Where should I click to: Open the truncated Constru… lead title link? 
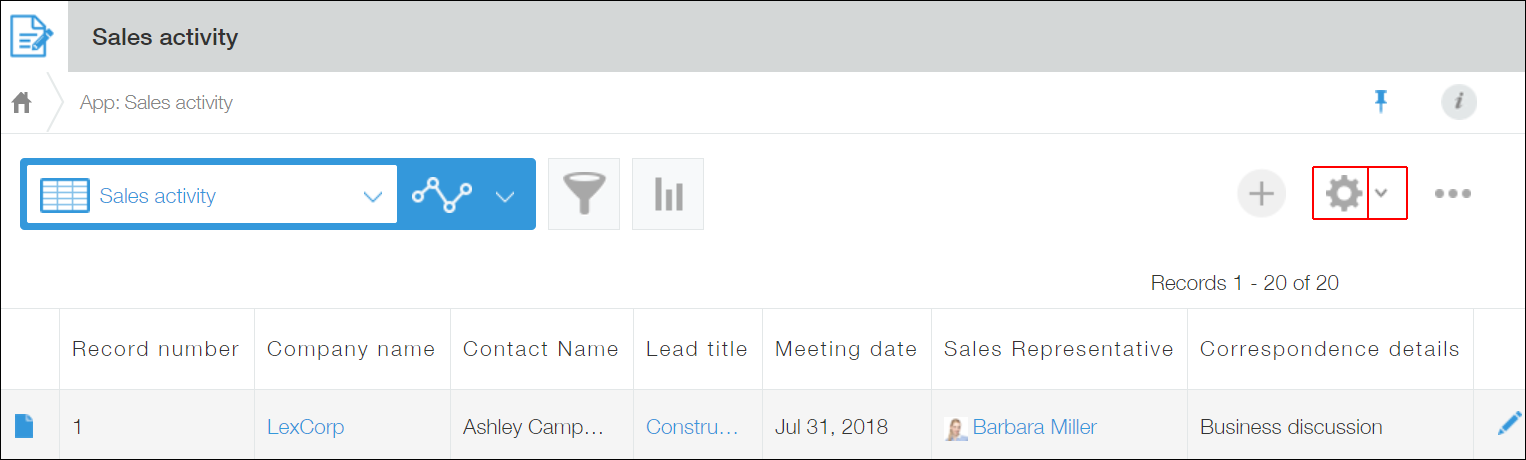692,427
